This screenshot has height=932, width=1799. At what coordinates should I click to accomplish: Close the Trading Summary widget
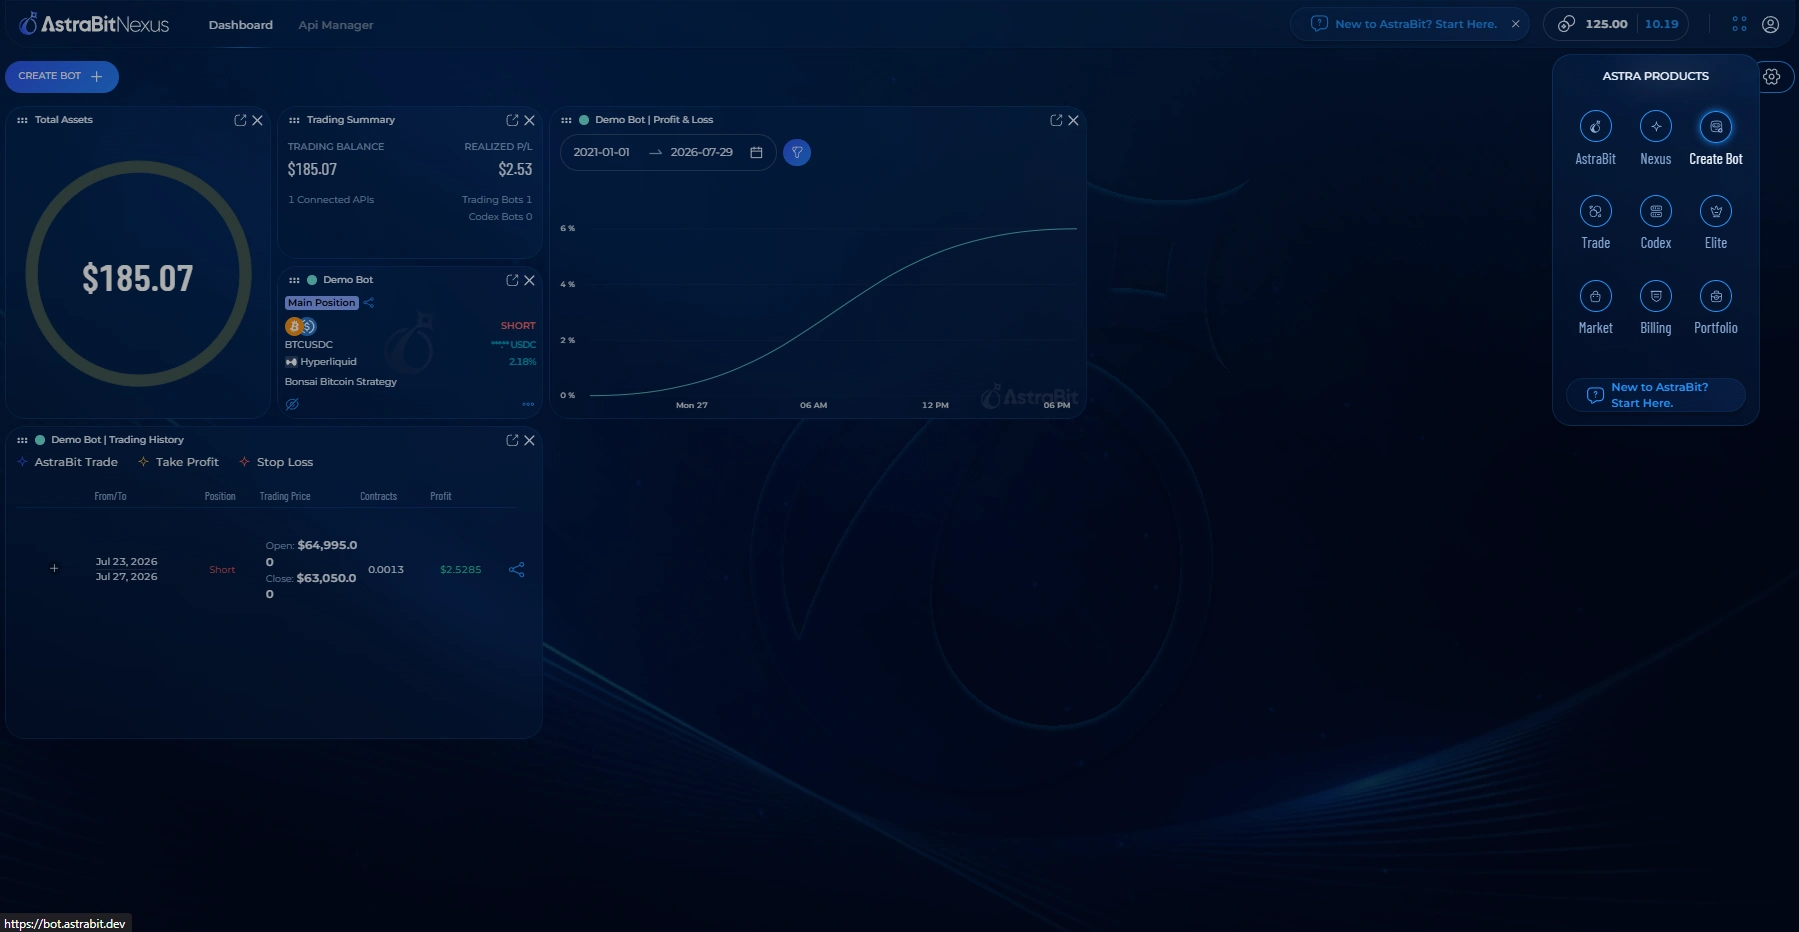click(x=529, y=120)
